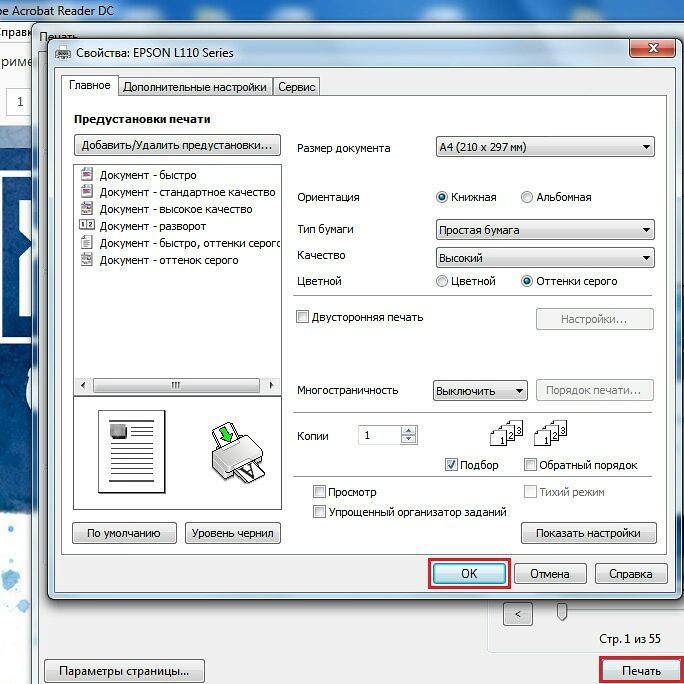684x684 pixels.
Task: Switch to the Сервис tab
Action: point(297,87)
